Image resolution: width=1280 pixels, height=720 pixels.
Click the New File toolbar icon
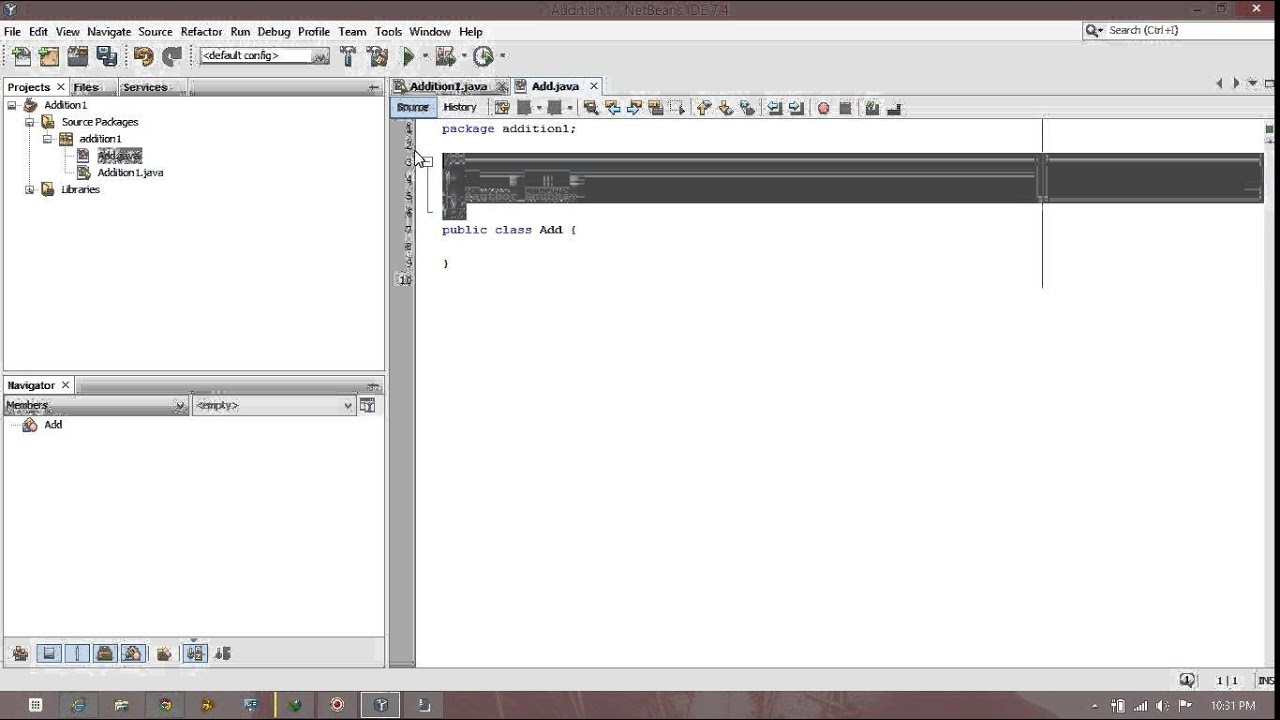pyautogui.click(x=21, y=57)
